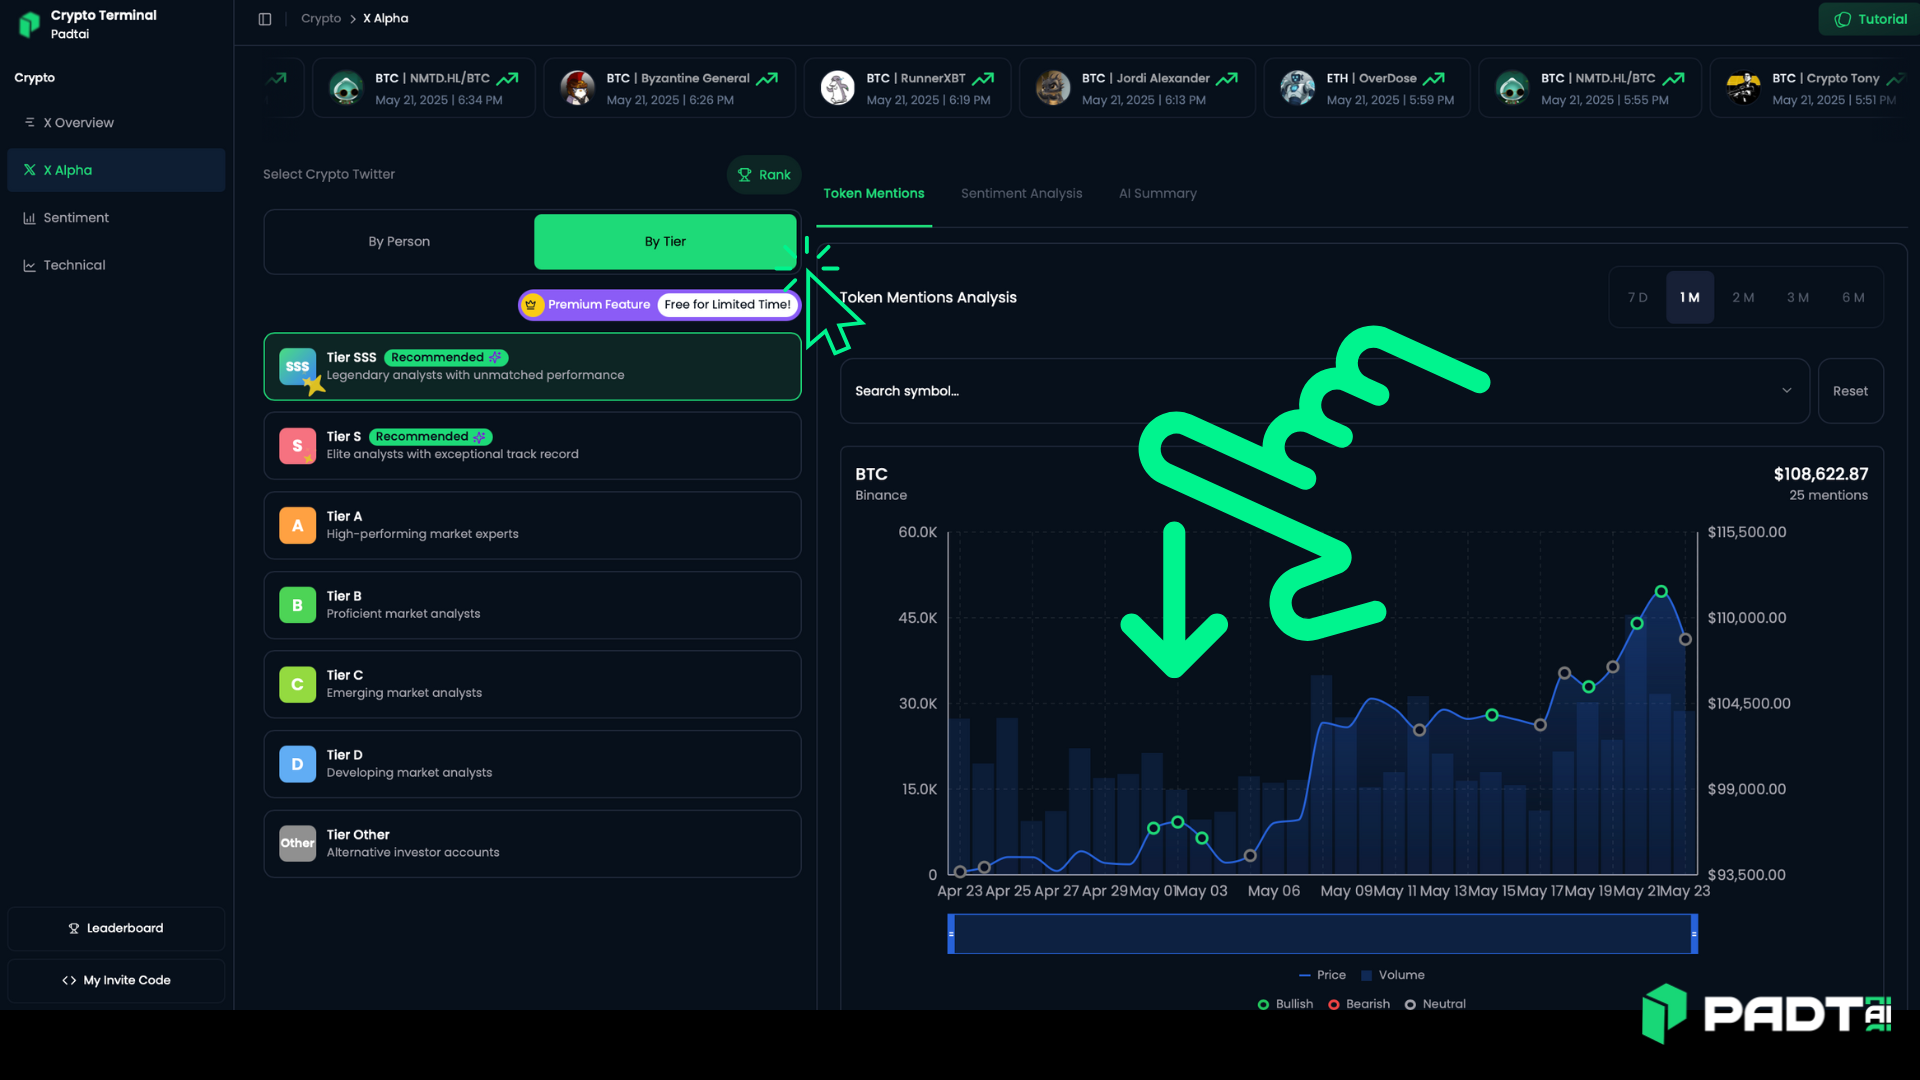Click the chart range slider left handle
The width and height of the screenshot is (1920, 1080).
[x=951, y=934]
